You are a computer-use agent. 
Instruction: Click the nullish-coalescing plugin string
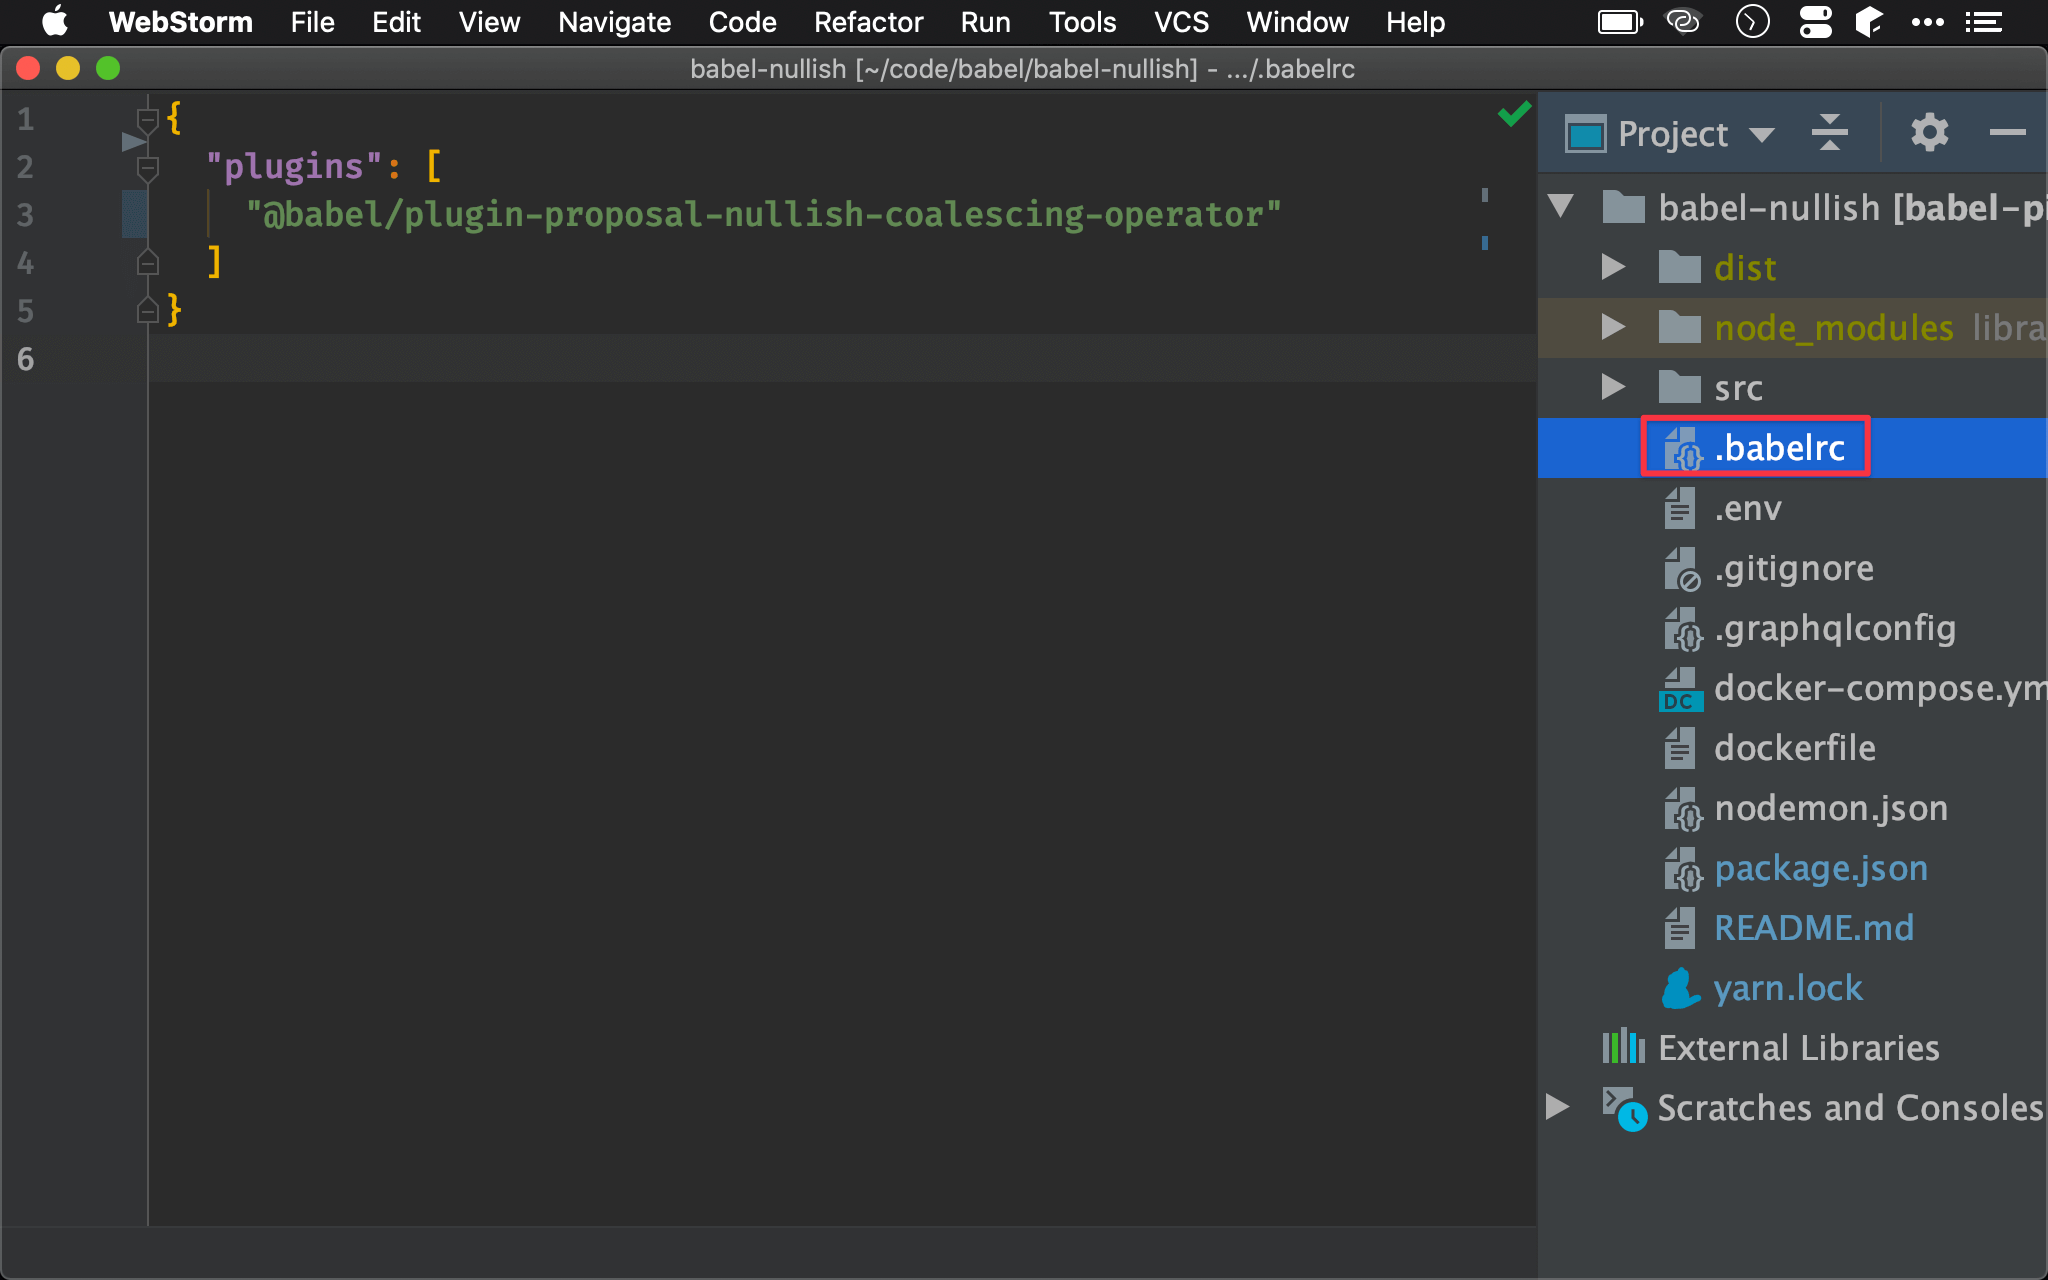pos(764,215)
